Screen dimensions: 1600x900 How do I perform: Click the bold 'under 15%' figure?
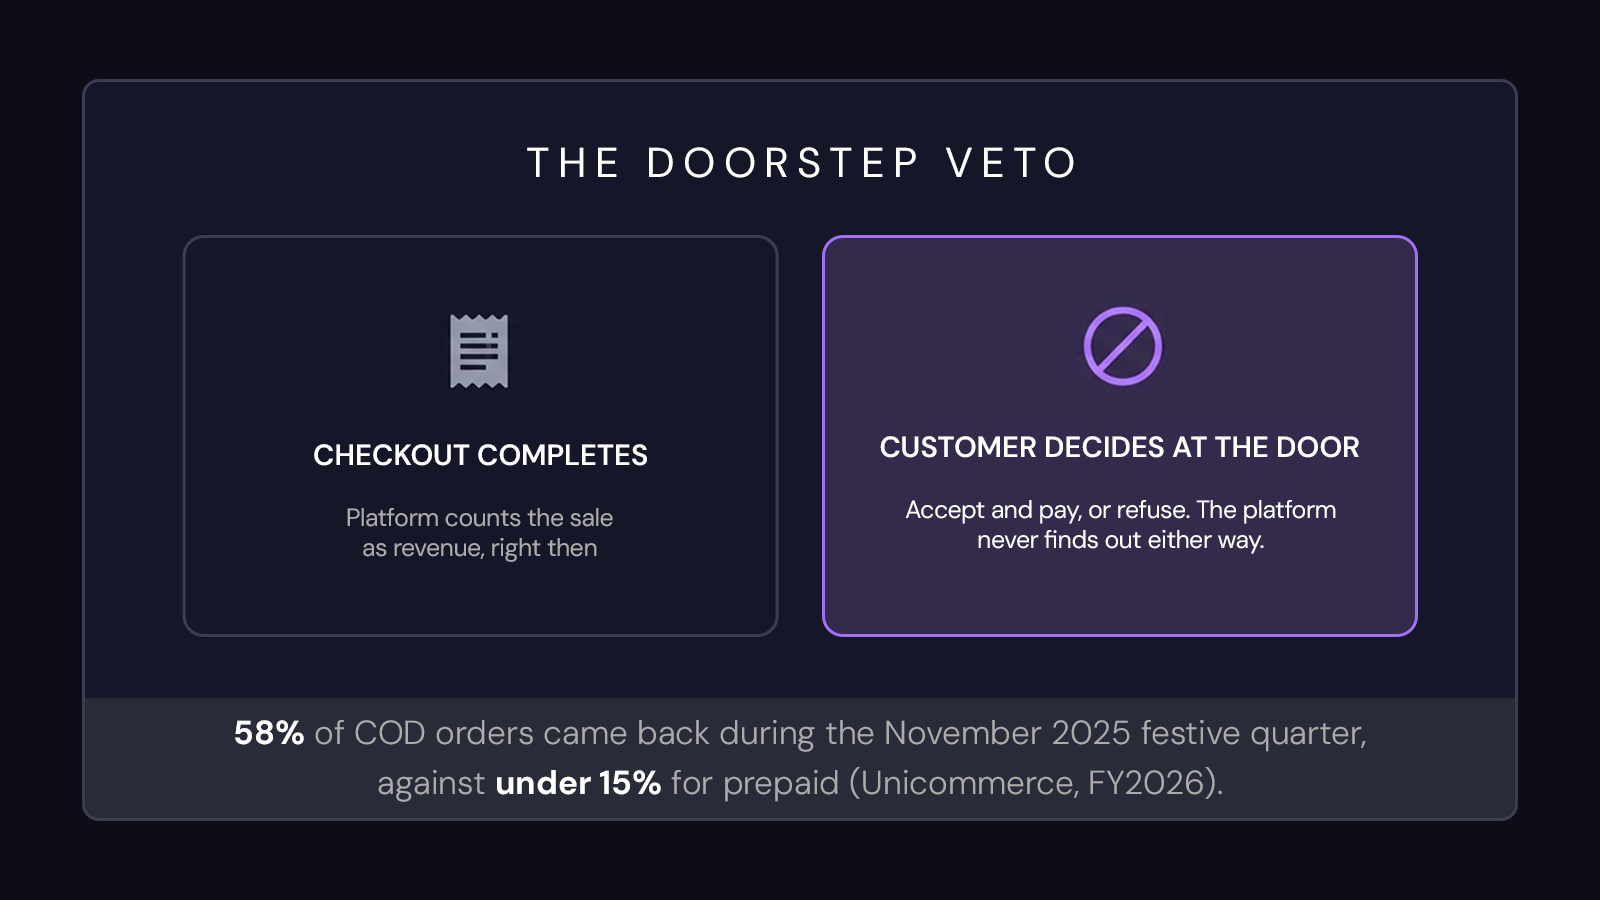pos(578,783)
